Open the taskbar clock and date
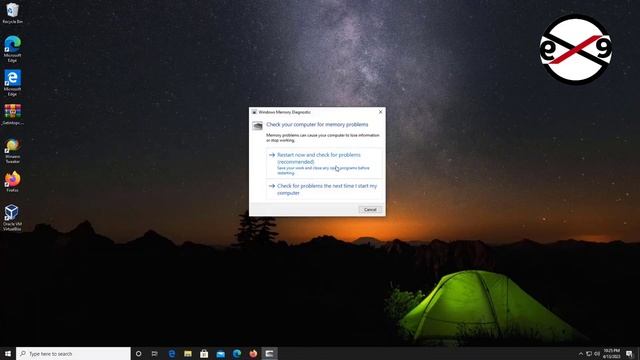This screenshot has width=640, height=360. 611,353
